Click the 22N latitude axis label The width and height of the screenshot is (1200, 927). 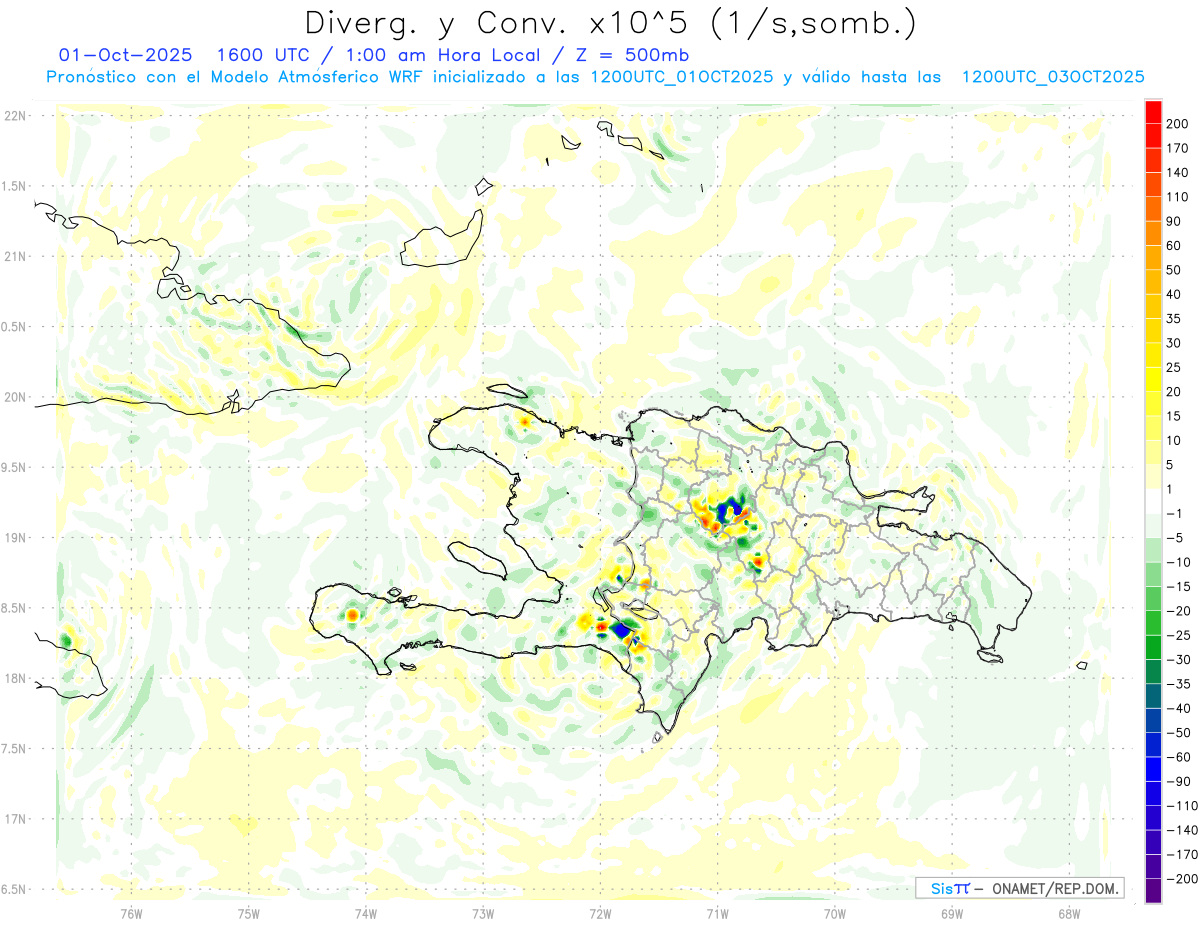(15, 115)
